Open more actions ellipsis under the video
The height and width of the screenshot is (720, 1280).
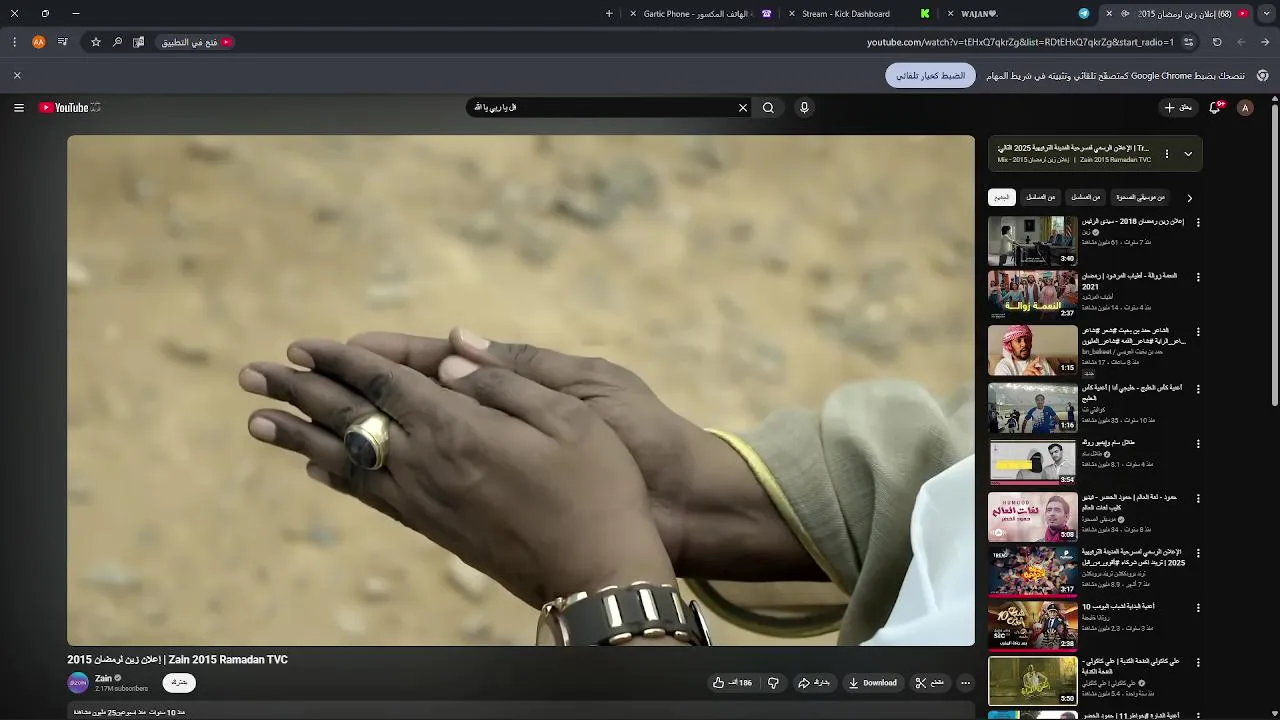965,683
